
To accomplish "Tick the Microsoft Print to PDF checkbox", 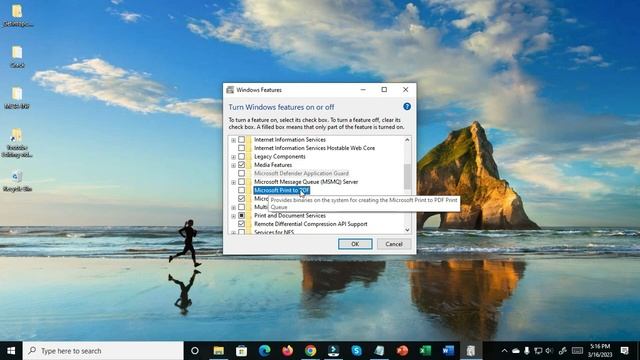I will [x=241, y=190].
